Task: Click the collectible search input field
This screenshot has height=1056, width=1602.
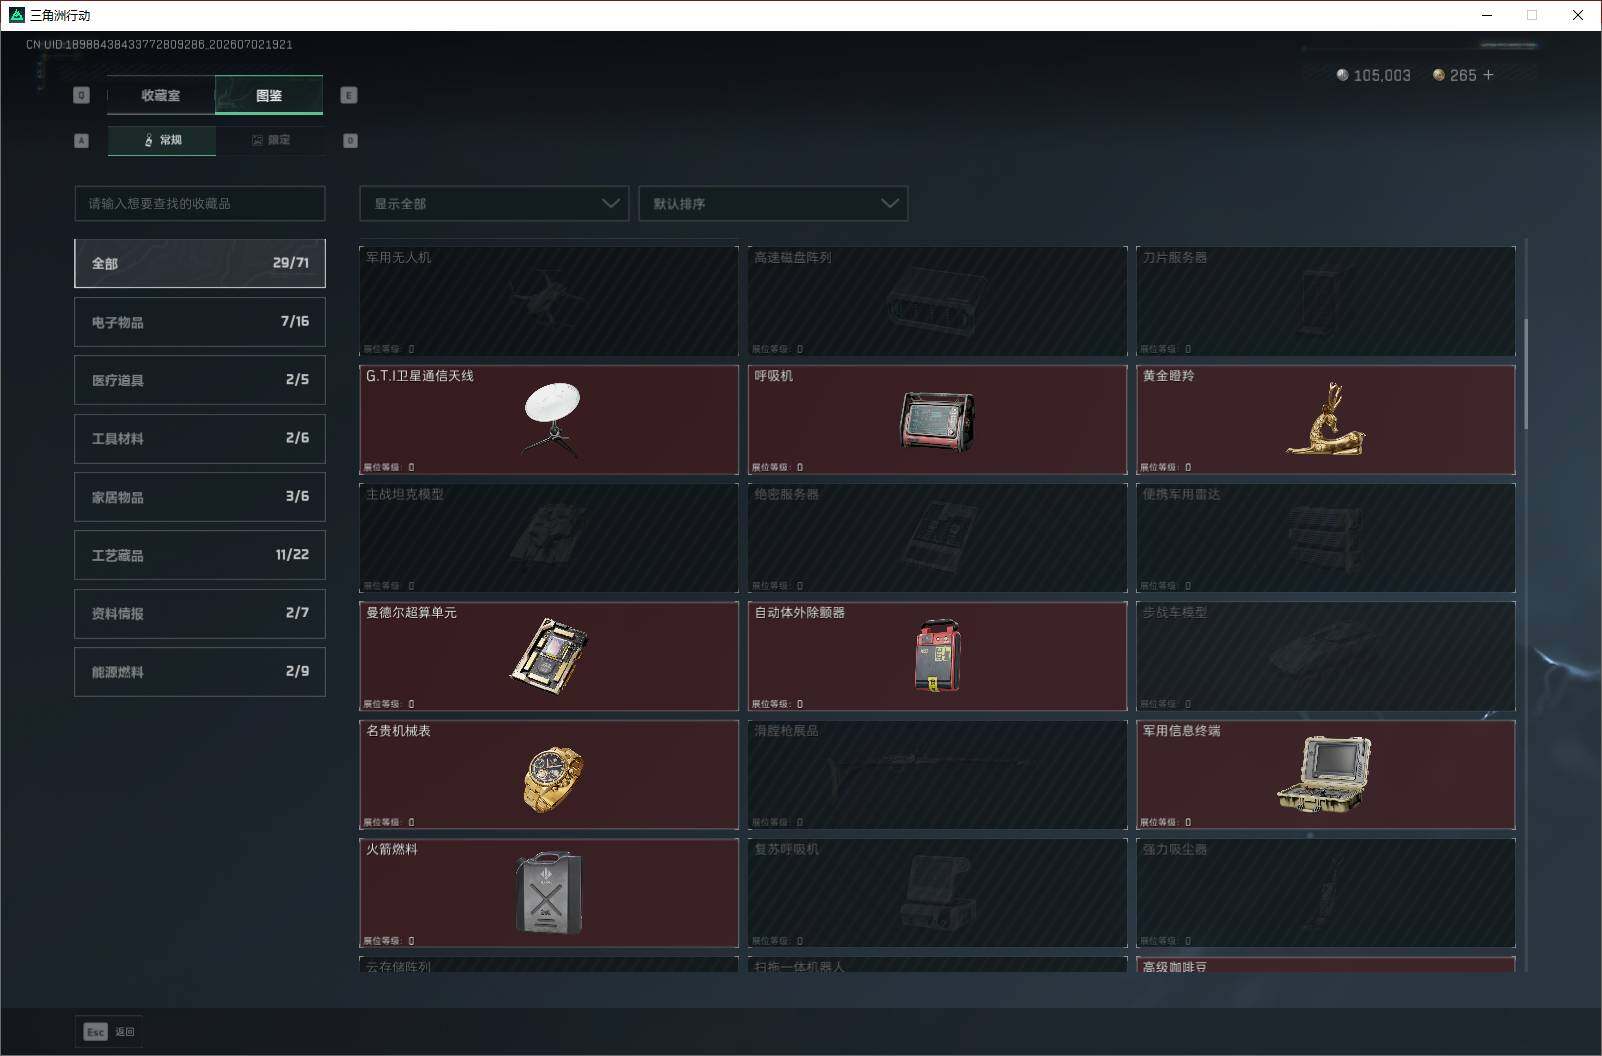Action: (x=200, y=203)
